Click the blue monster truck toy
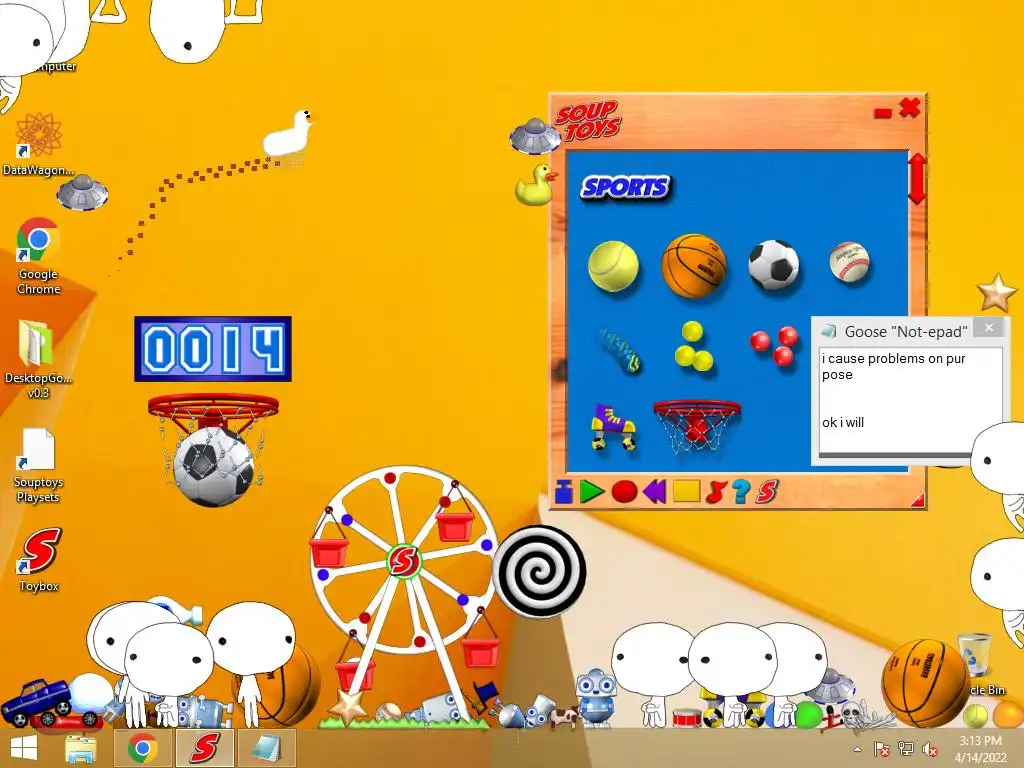Screen dimensions: 1024x768 coord(37,701)
